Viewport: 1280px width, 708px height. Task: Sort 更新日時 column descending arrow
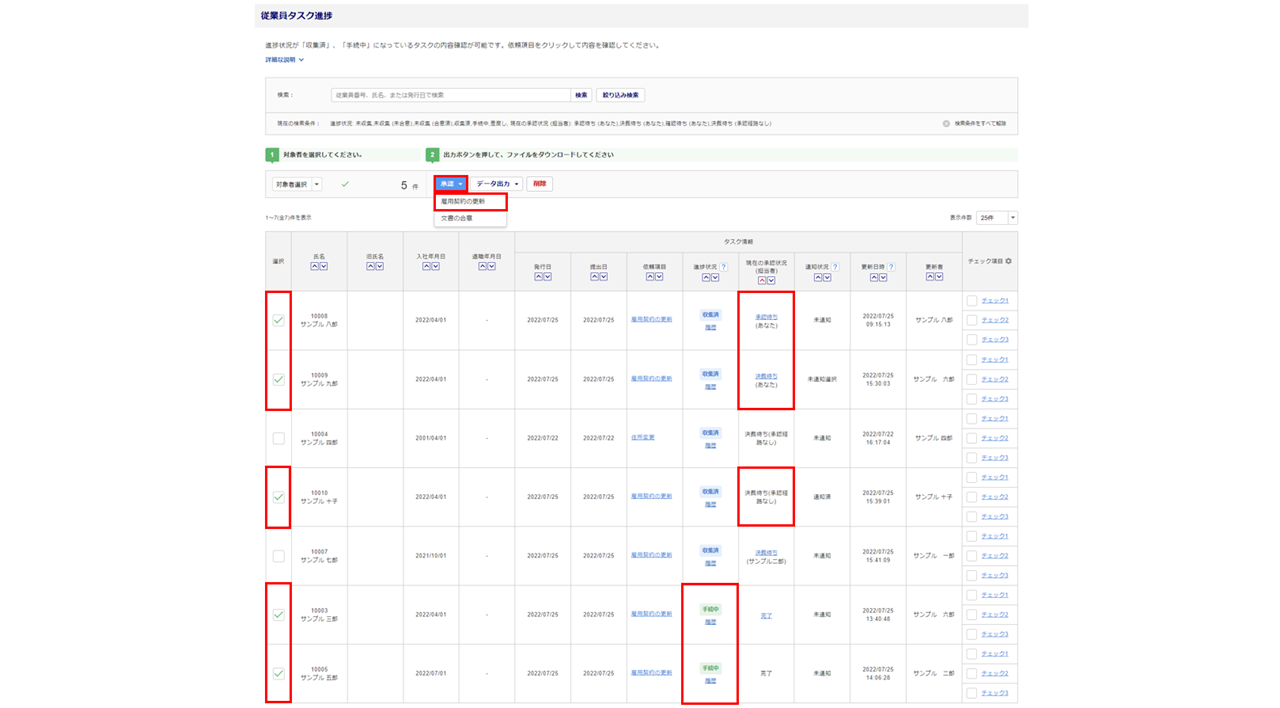pyautogui.click(x=882, y=278)
